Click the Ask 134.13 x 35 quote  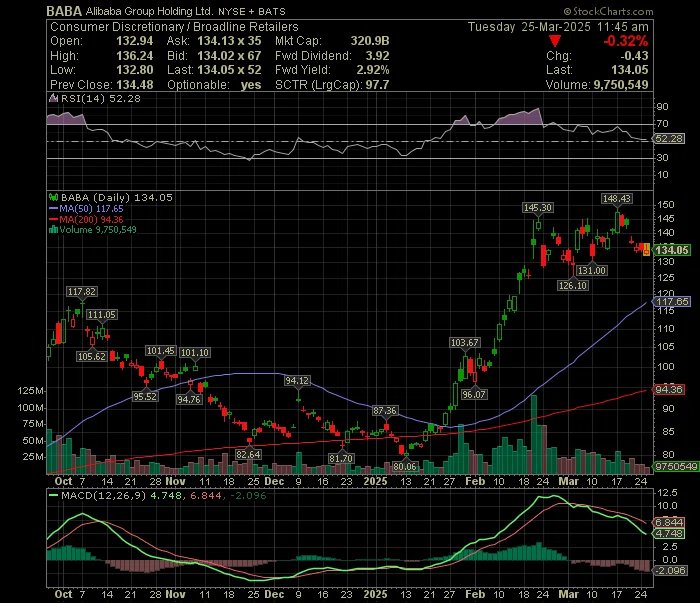[x=229, y=41]
